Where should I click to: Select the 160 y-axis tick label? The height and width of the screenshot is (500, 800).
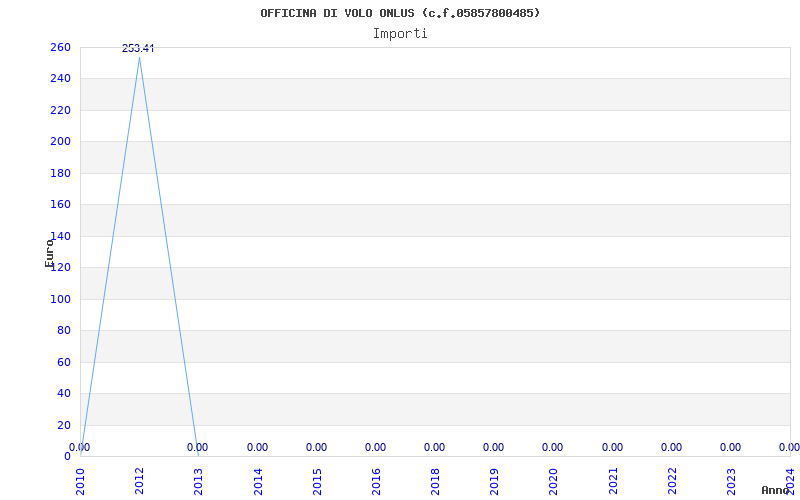60,205
